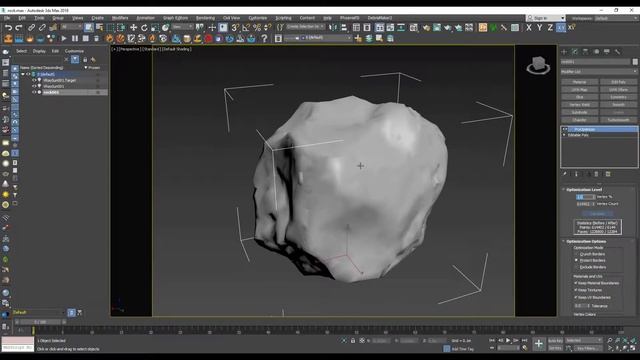
Task: Select the Crunch Borders radio option
Action: pyautogui.click(x=576, y=254)
